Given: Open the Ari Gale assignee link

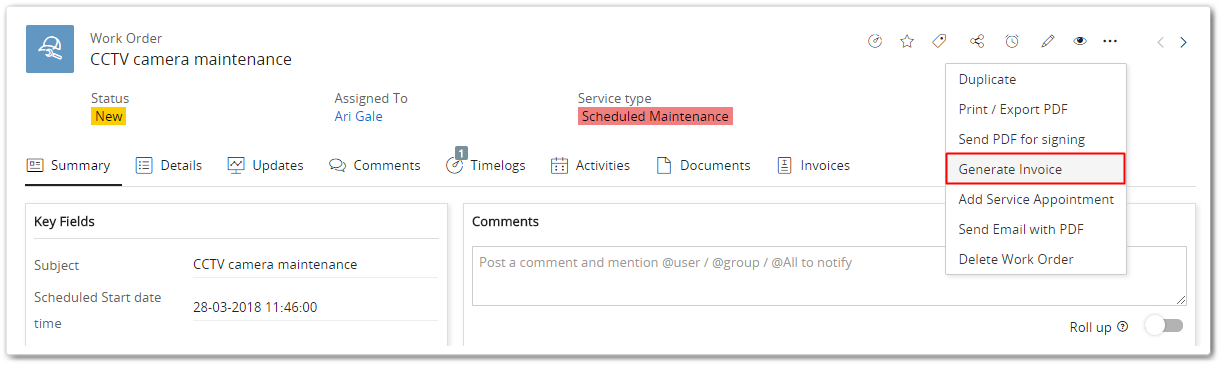Looking at the screenshot, I should click(x=358, y=116).
